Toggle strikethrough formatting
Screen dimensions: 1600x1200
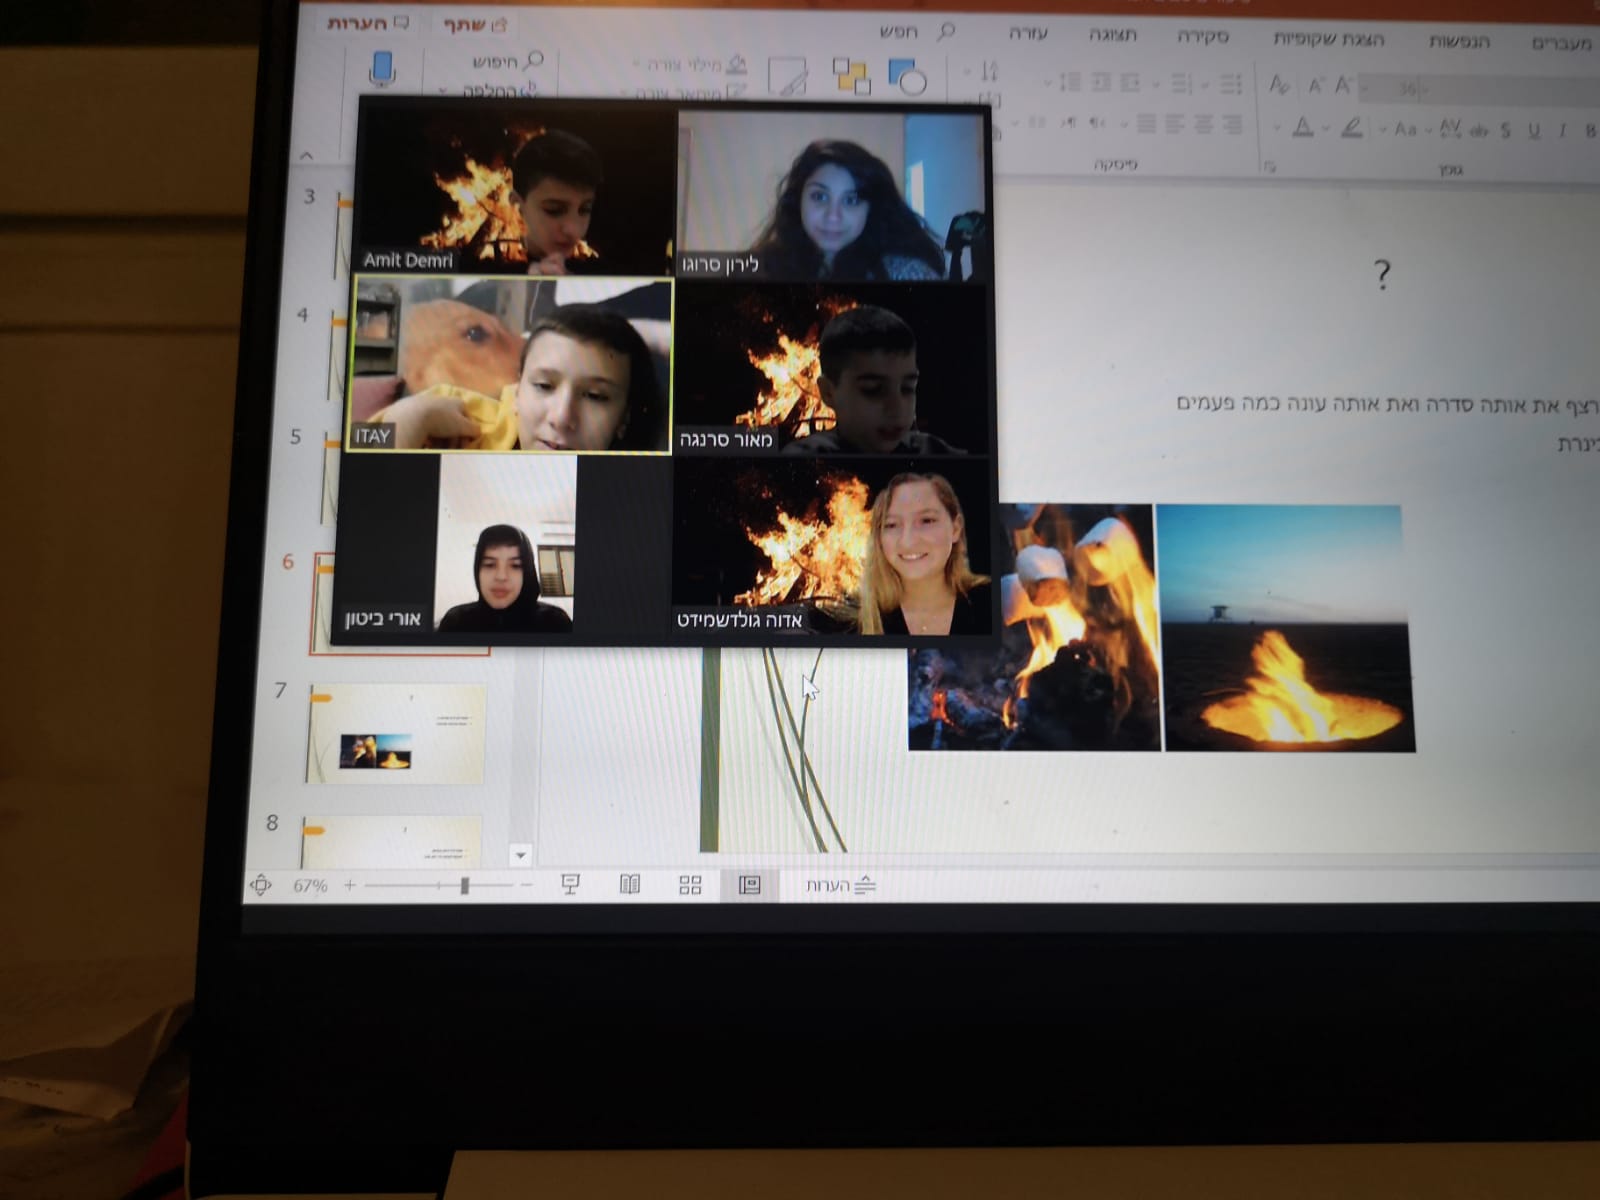click(x=1479, y=131)
